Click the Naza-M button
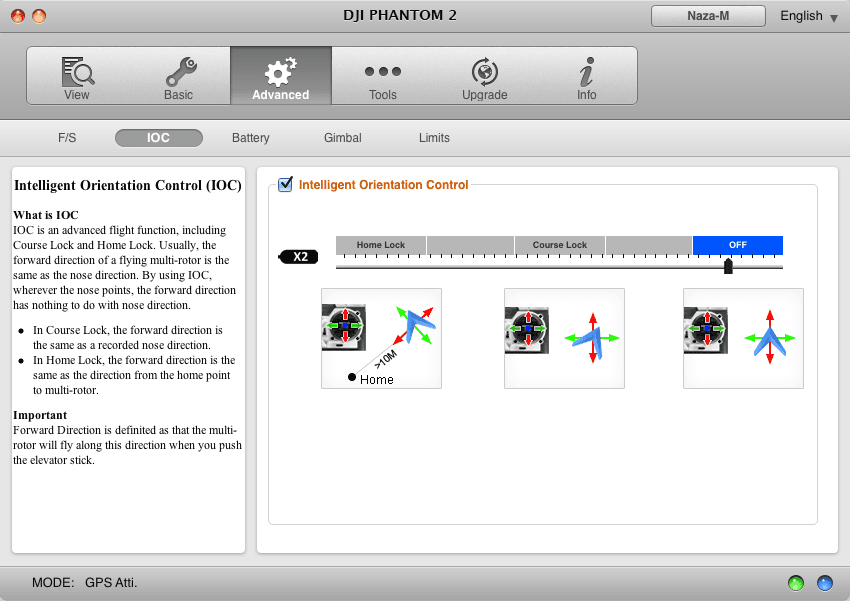850x601 pixels. pyautogui.click(x=708, y=16)
